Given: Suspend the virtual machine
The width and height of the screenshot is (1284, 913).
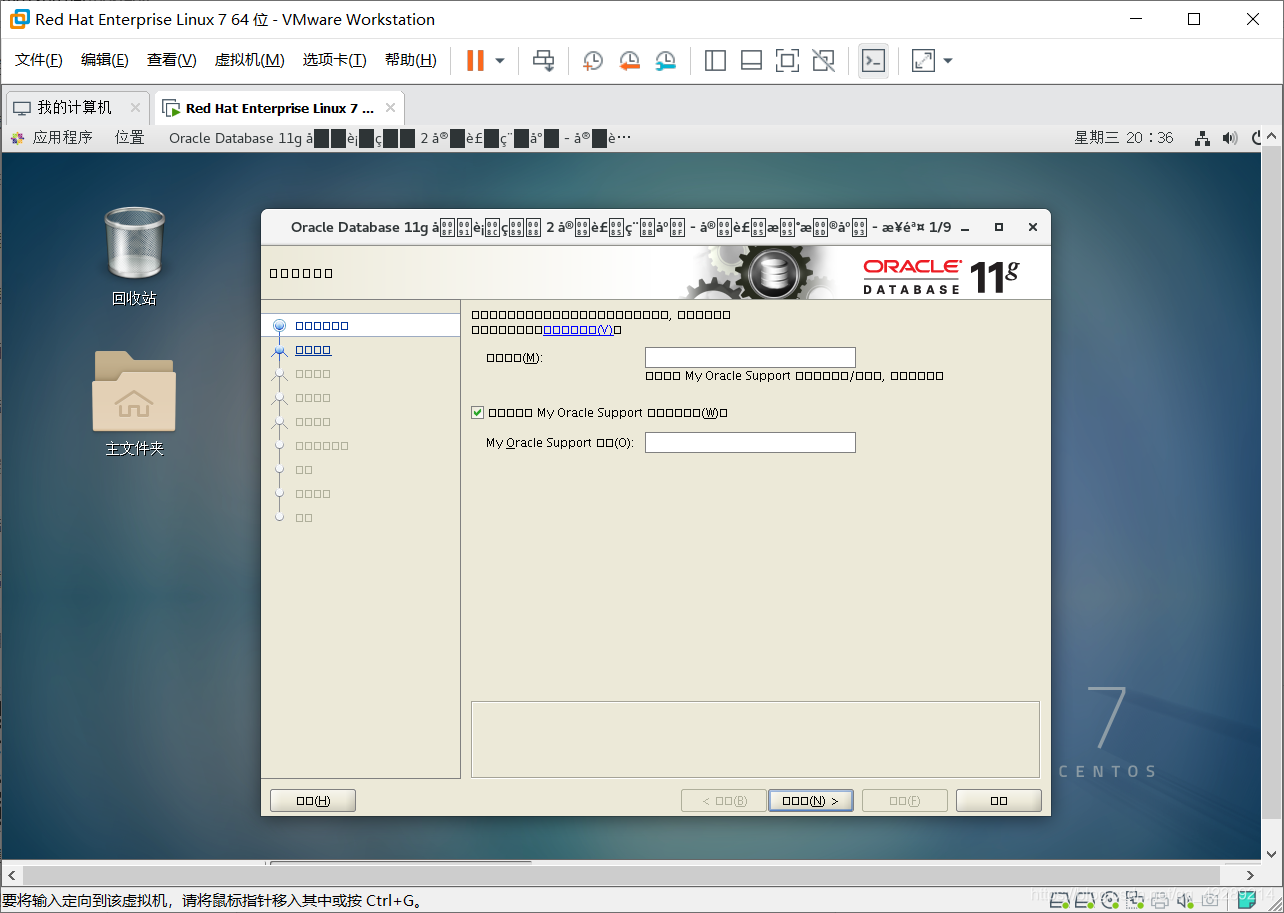Looking at the screenshot, I should (472, 61).
